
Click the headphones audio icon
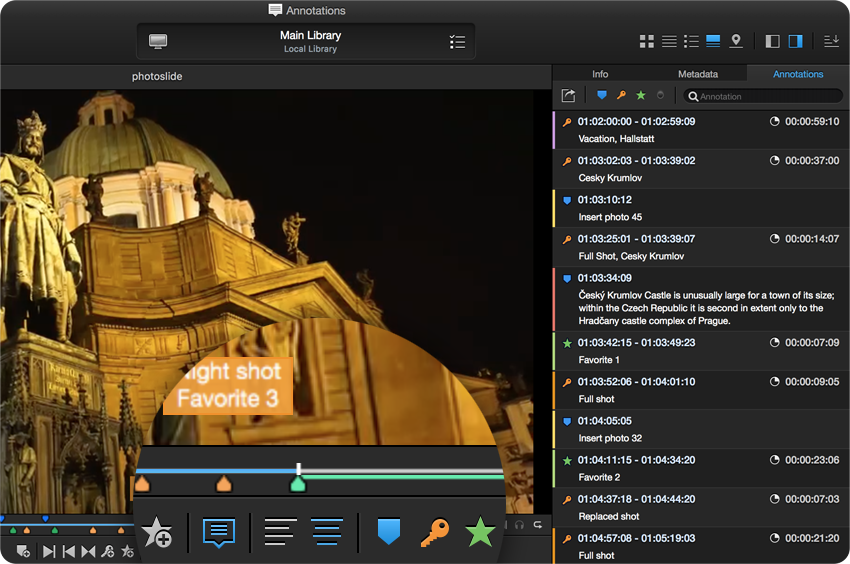point(519,524)
